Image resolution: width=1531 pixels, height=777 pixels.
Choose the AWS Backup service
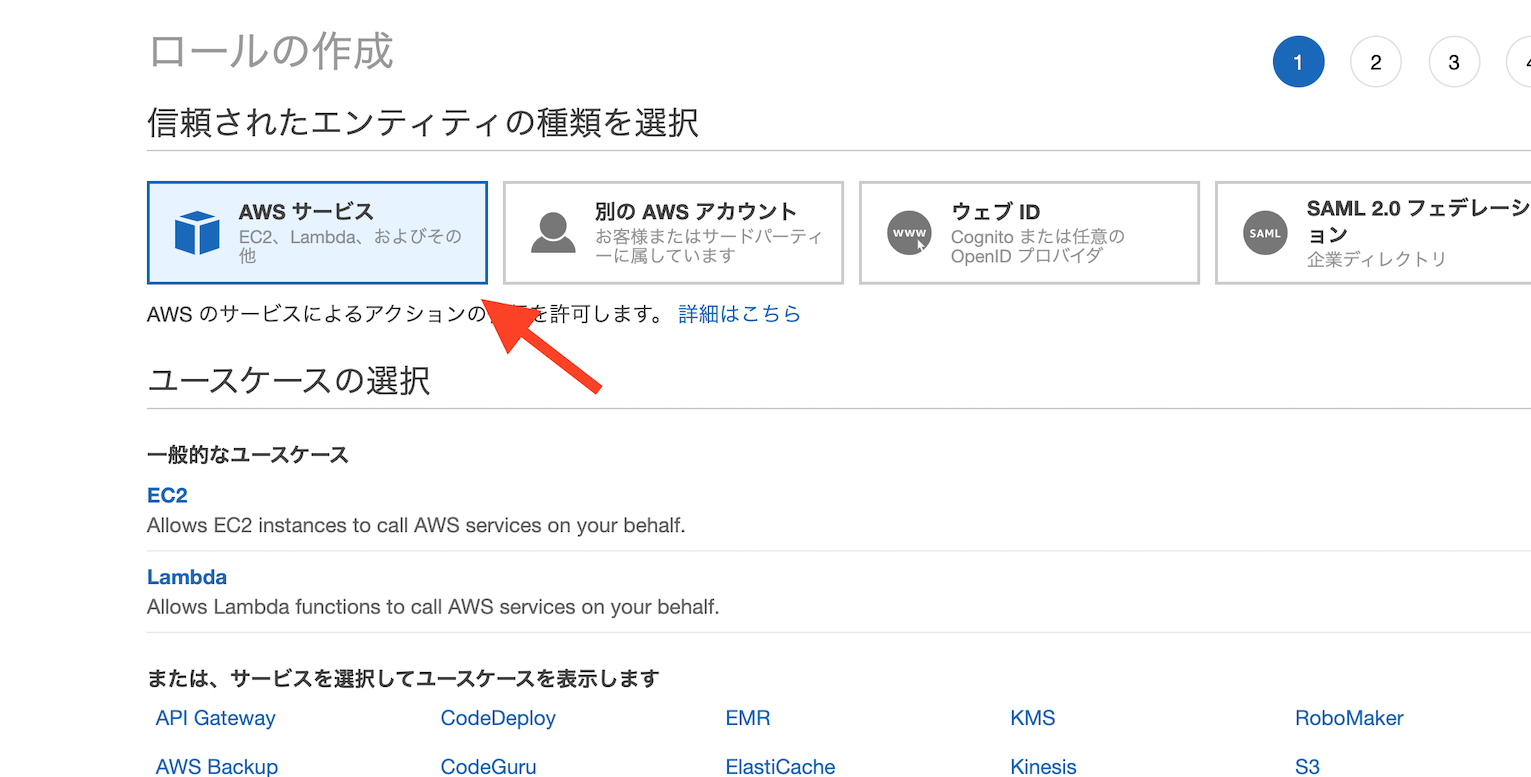click(x=216, y=766)
